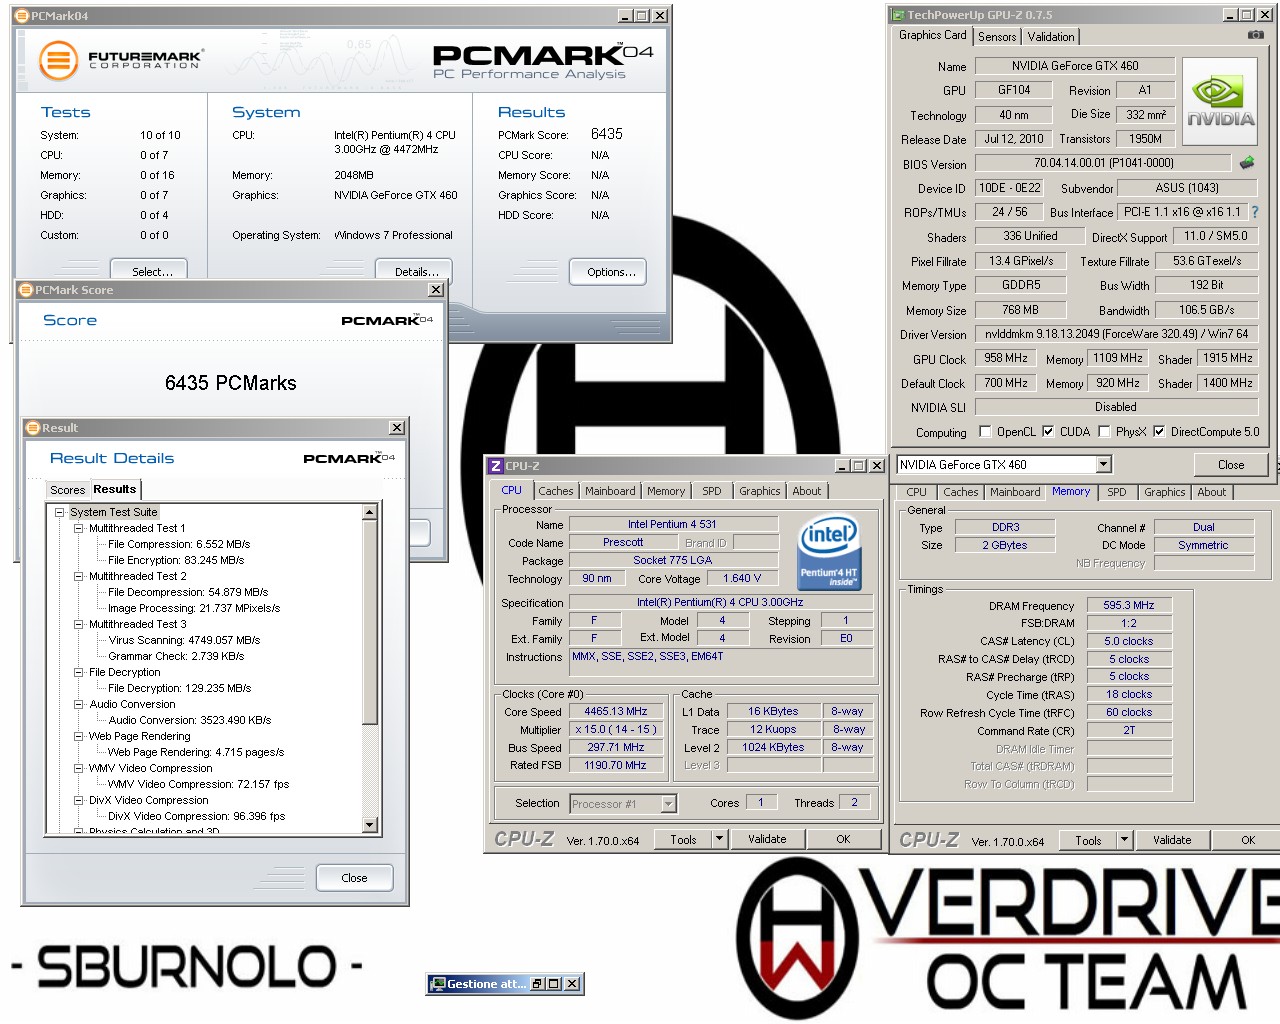Click the Details... button in PCMark04
Viewport: 1280px width, 1024px height.
(x=414, y=271)
